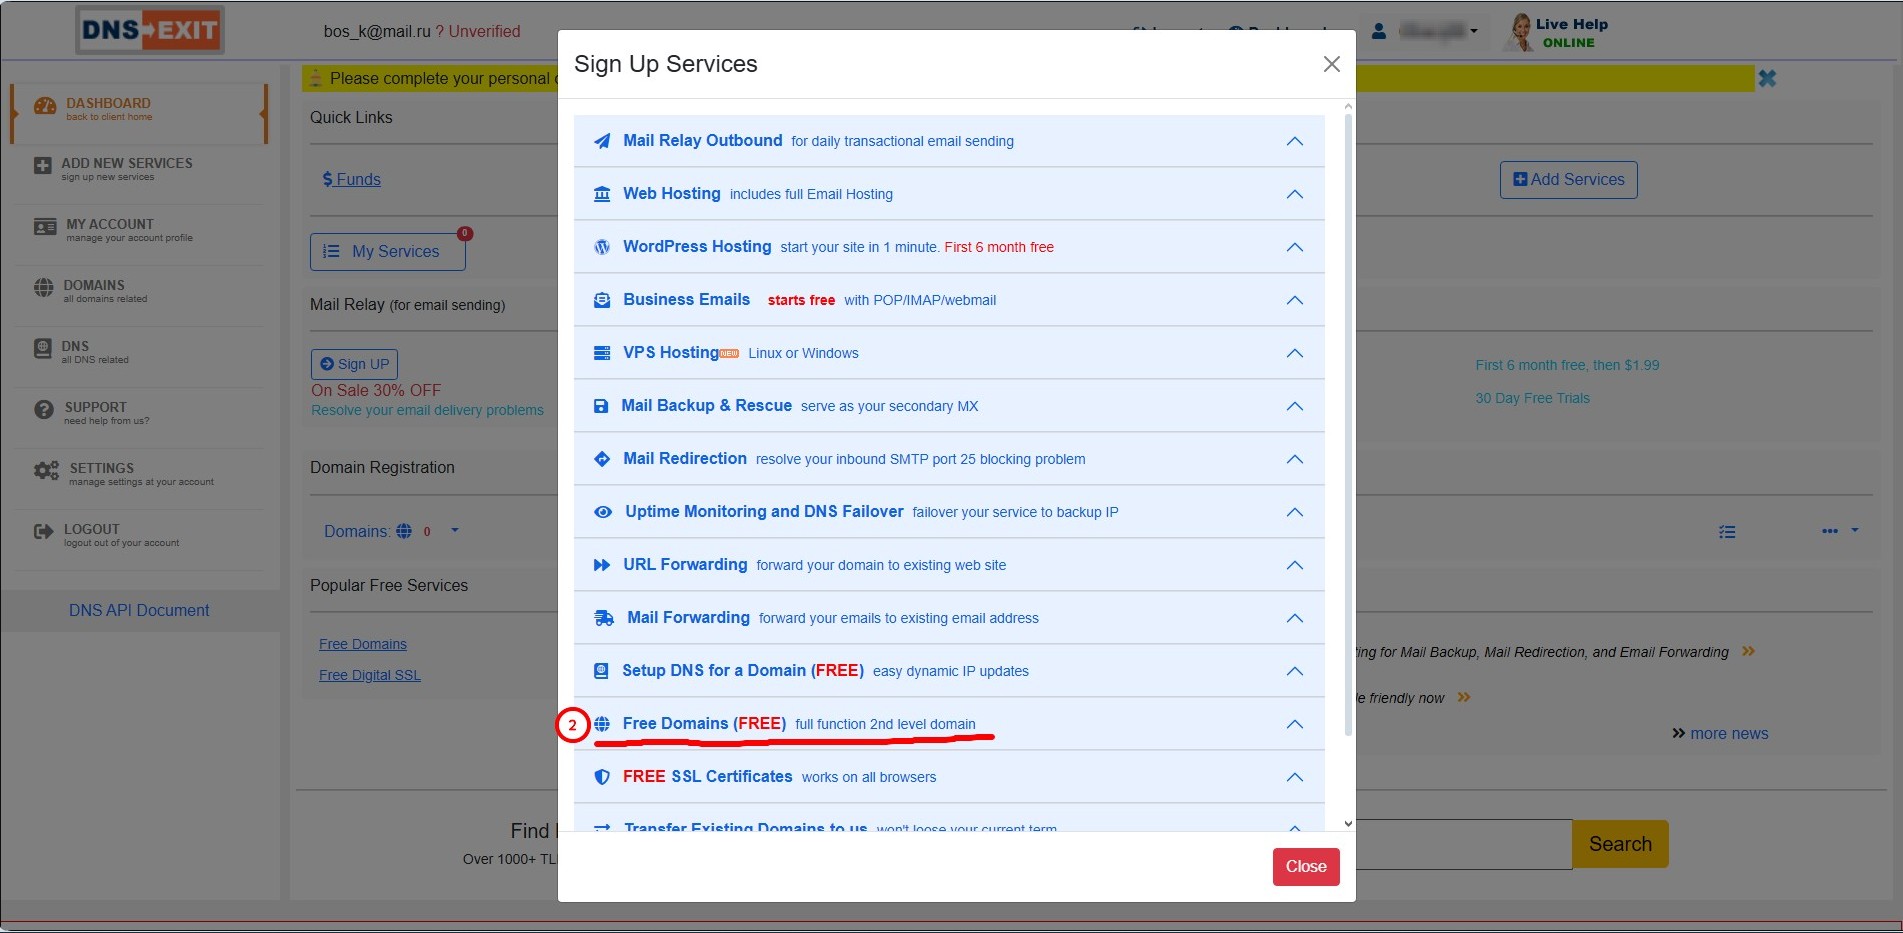Click the Mail Relay Outbound paper plane icon
1903x933 pixels.
[x=602, y=141]
